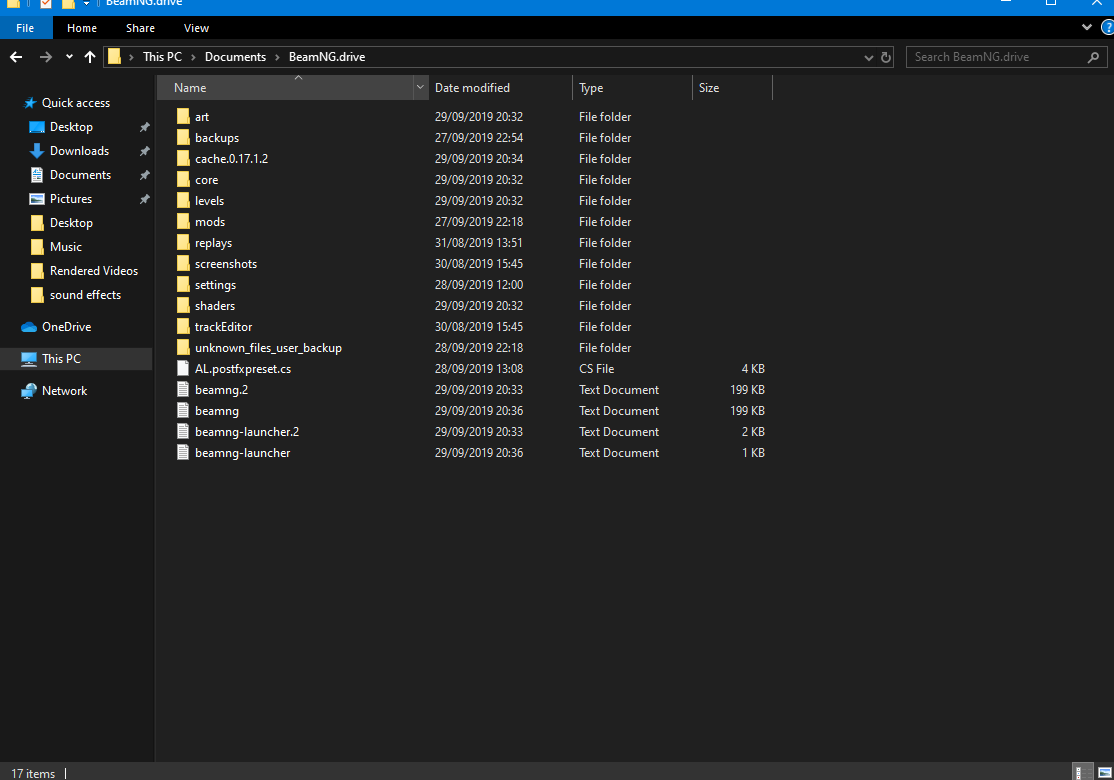
Task: Select the cache.0.17.1.2 folder icon
Action: [183, 158]
